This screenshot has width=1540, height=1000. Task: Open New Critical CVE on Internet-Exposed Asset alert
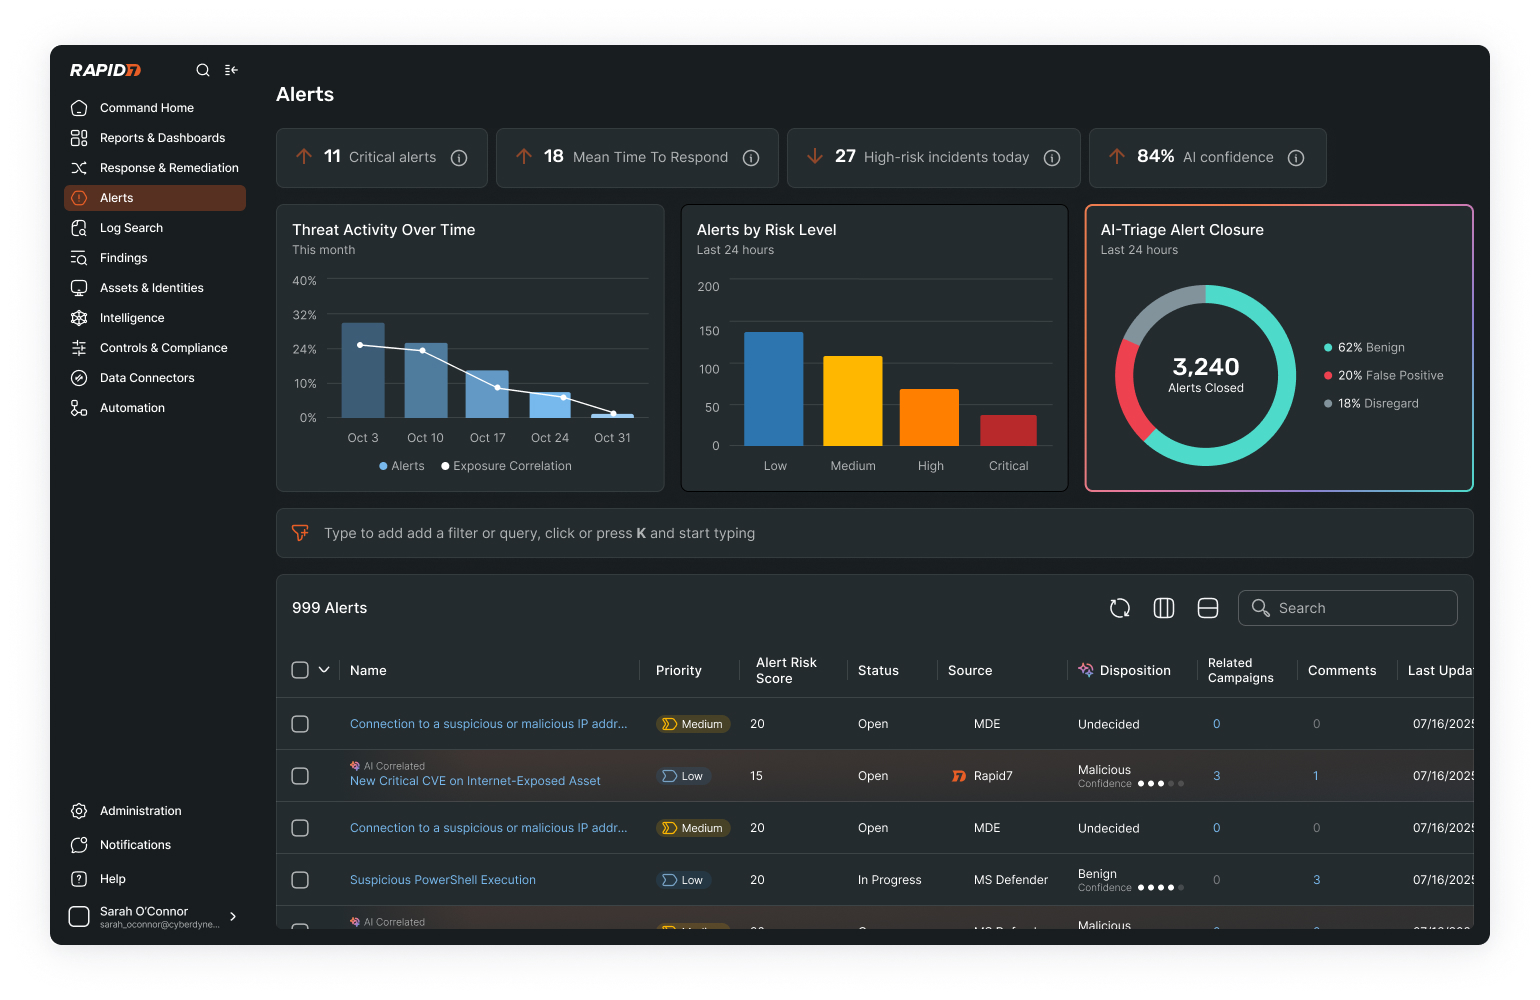click(475, 781)
